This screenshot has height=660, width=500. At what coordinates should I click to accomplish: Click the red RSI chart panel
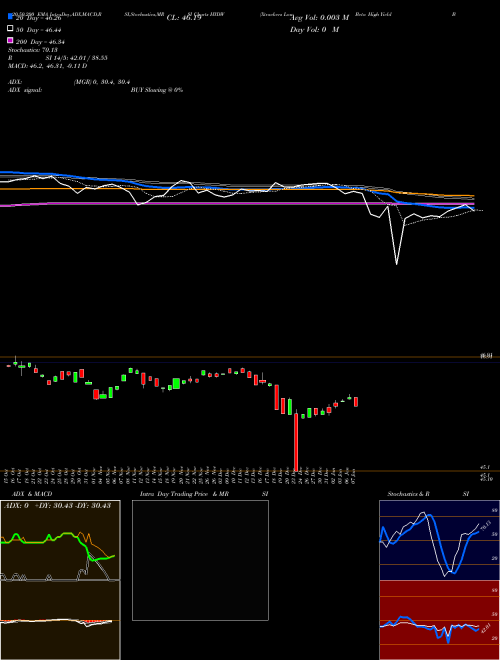[439, 620]
